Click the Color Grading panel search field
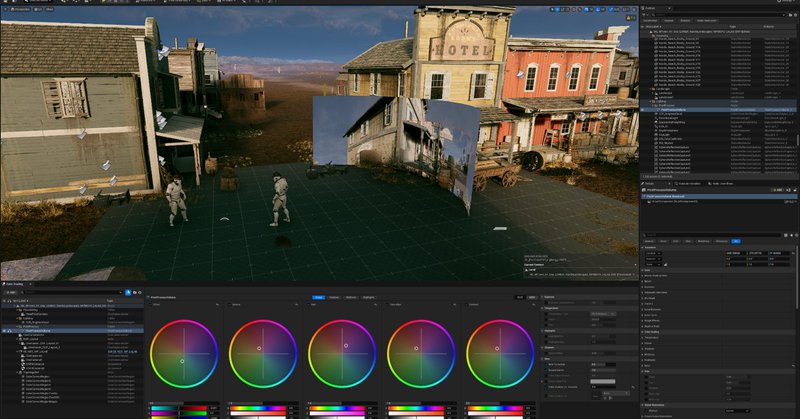 click(71, 292)
